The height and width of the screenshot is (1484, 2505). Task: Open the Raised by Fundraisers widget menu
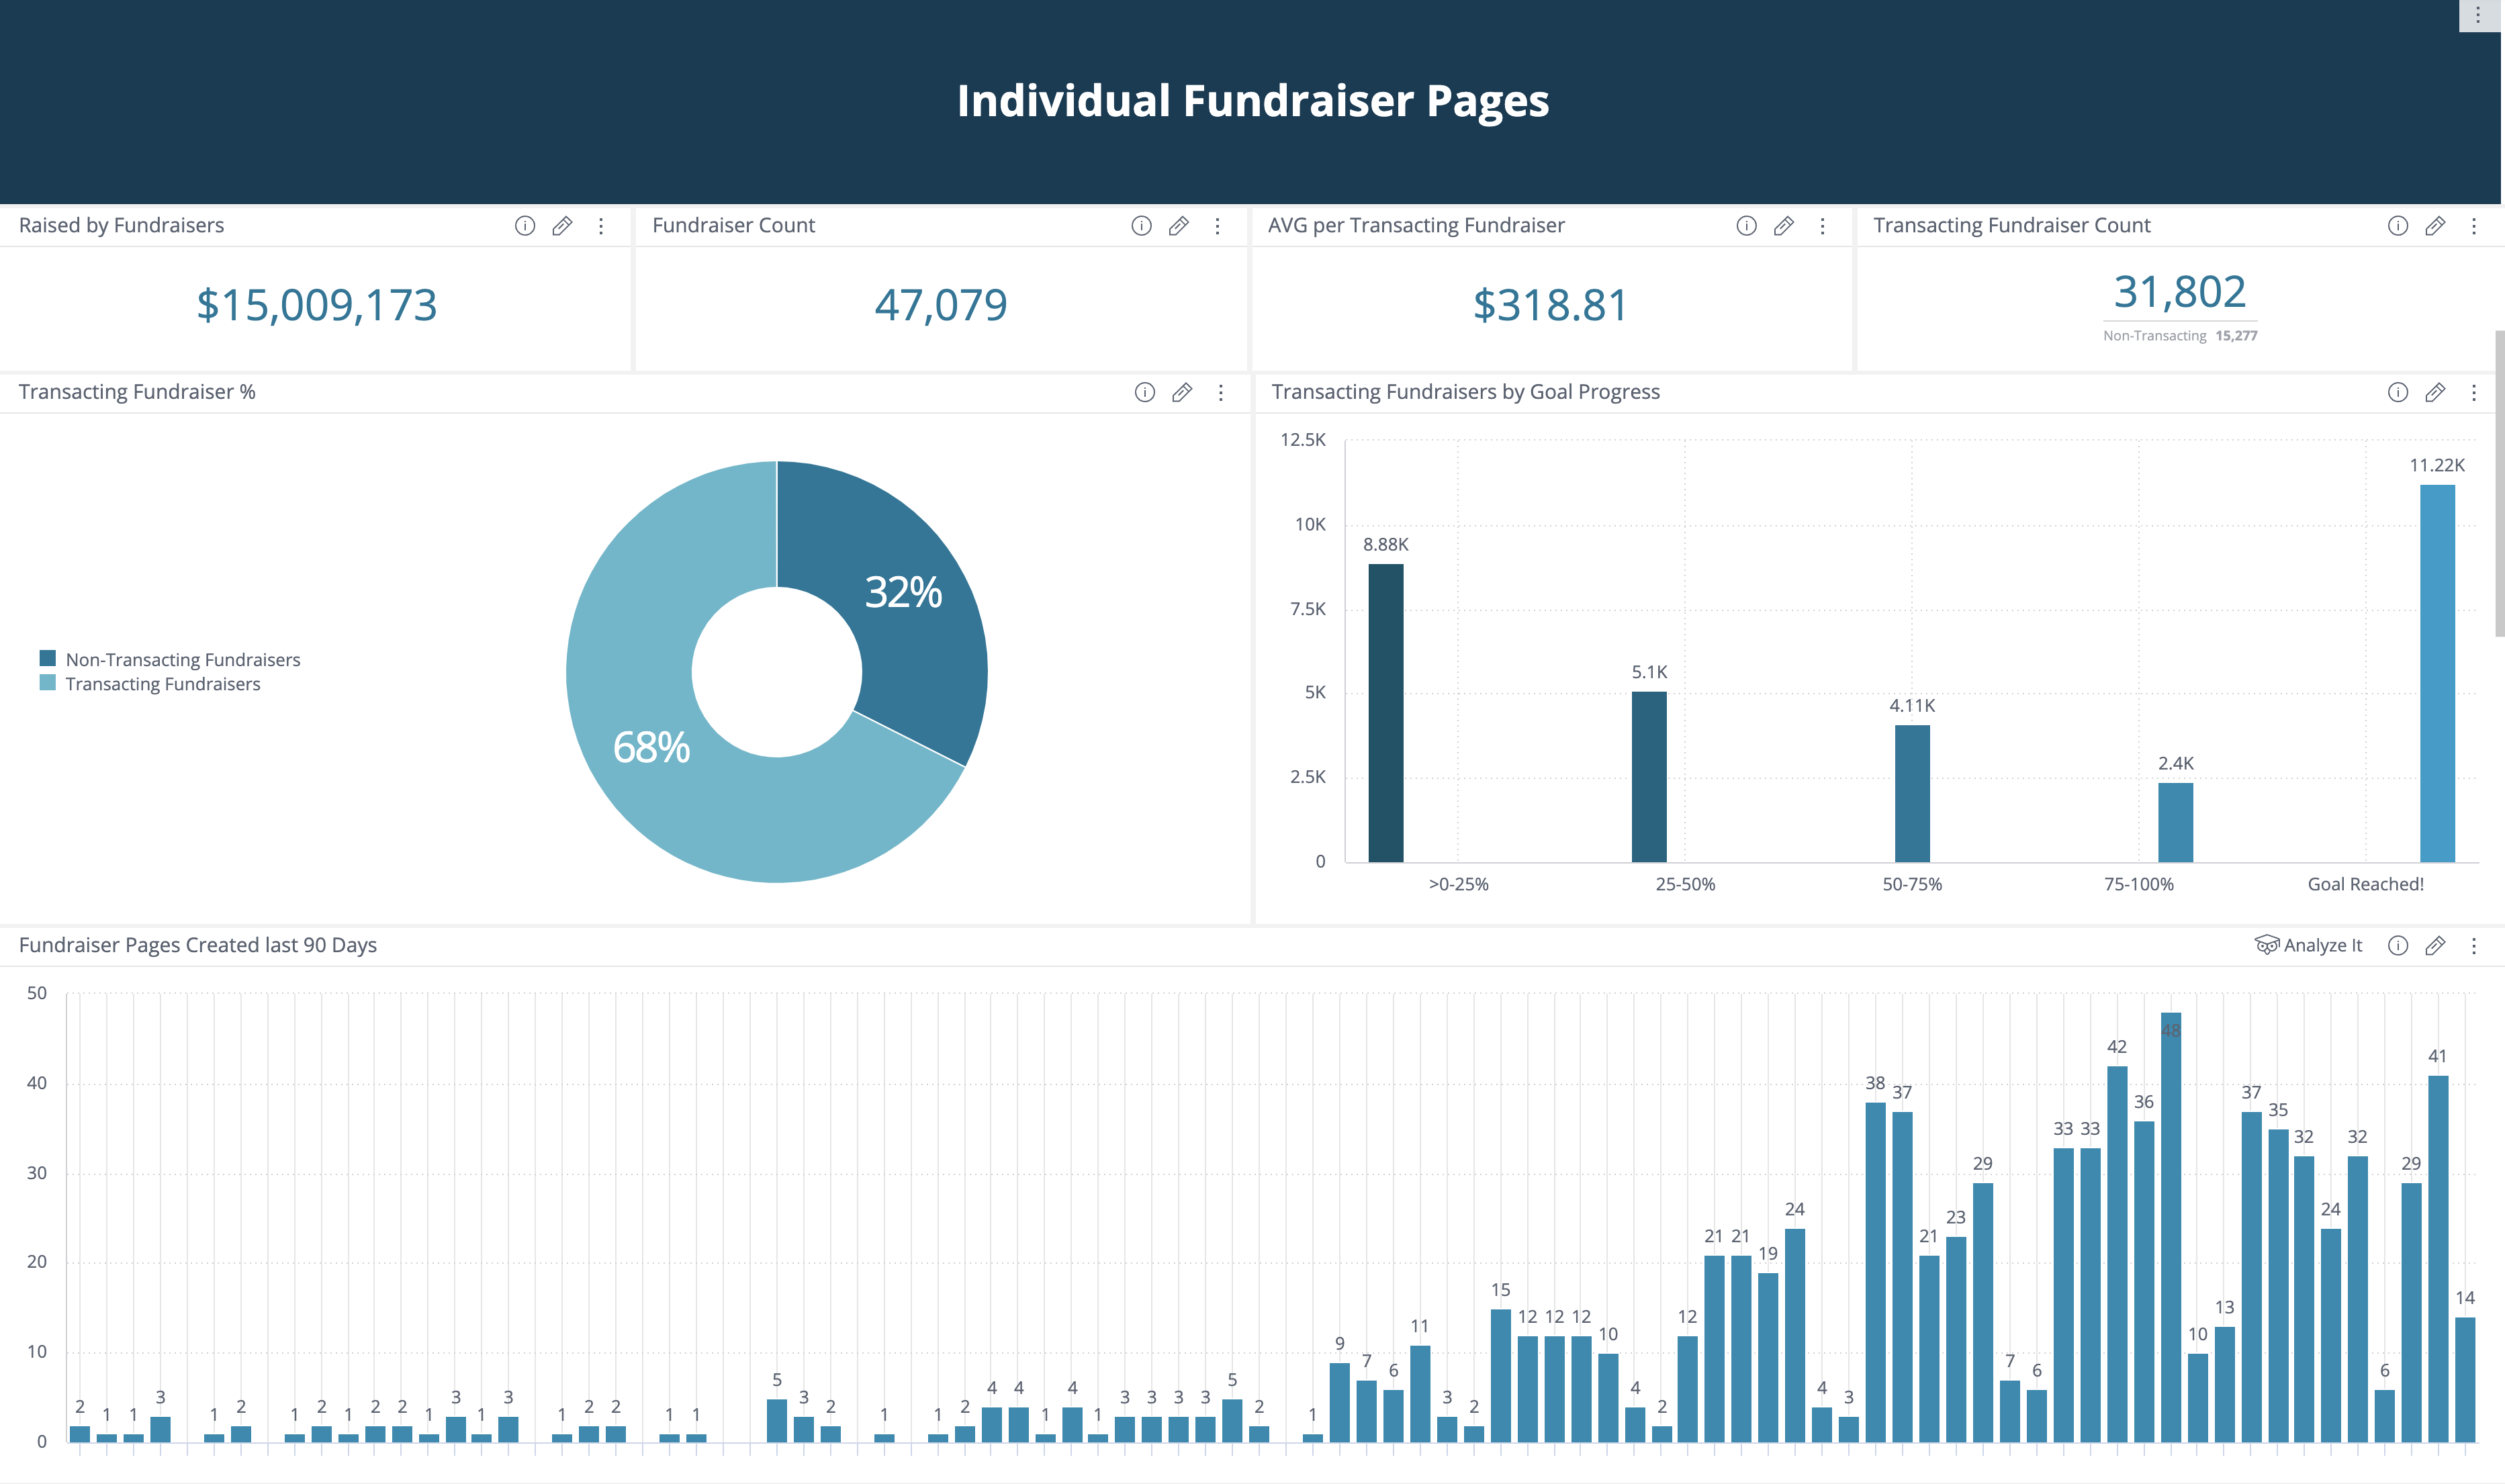(601, 226)
